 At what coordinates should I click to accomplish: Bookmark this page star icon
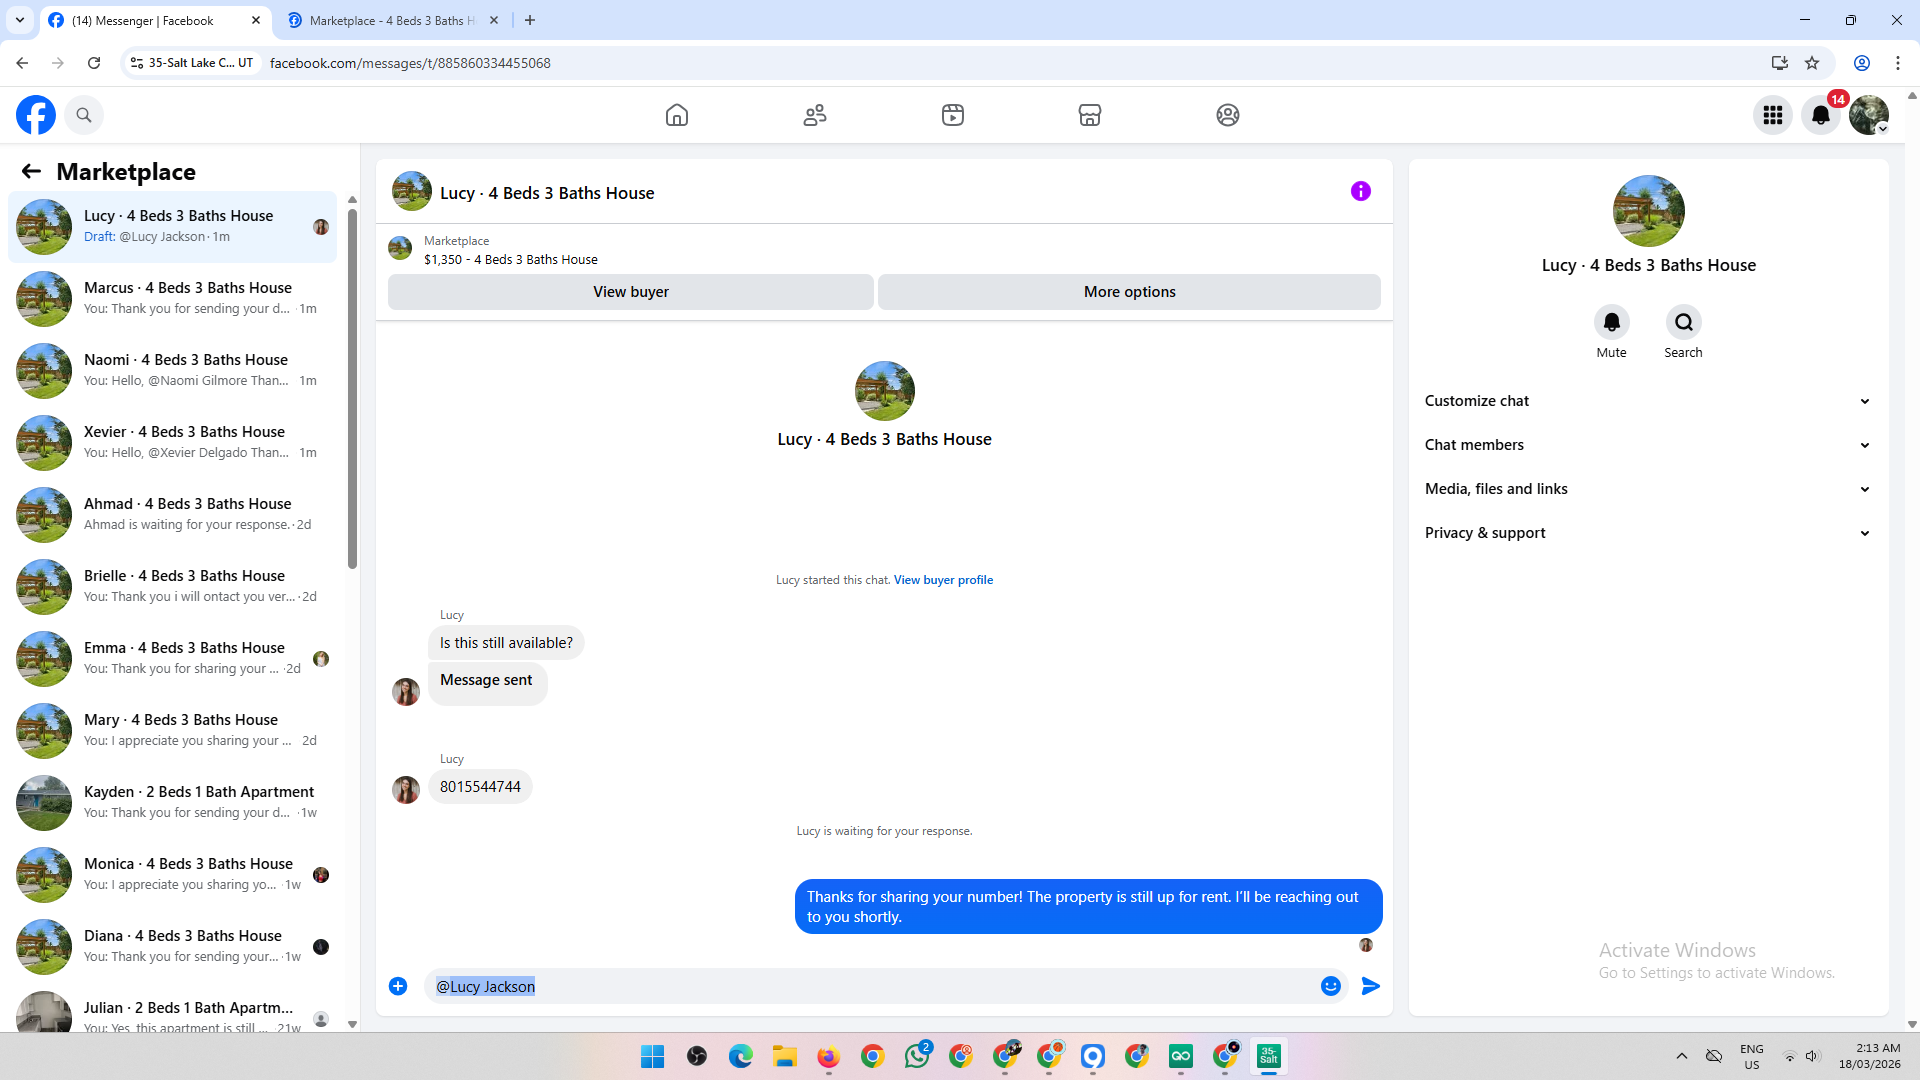pos(1812,63)
